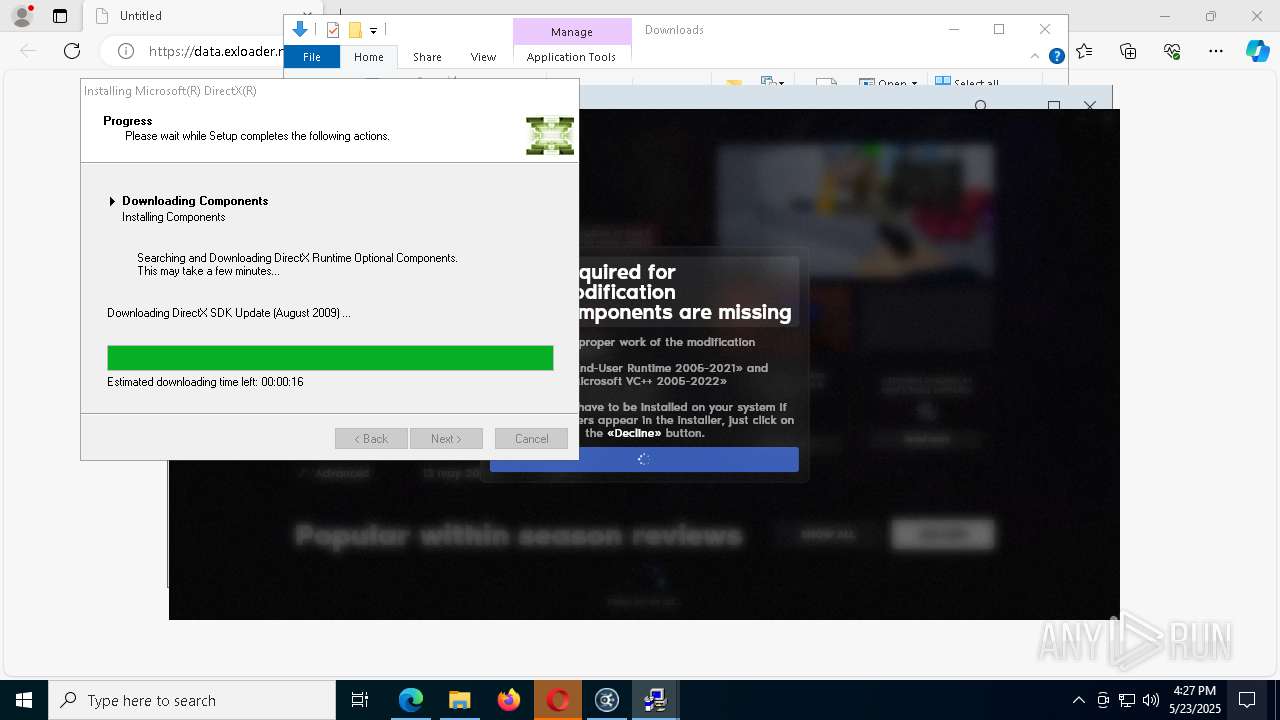Switch to Share ribbon tab
Image resolution: width=1280 pixels, height=720 pixels.
pyautogui.click(x=427, y=57)
